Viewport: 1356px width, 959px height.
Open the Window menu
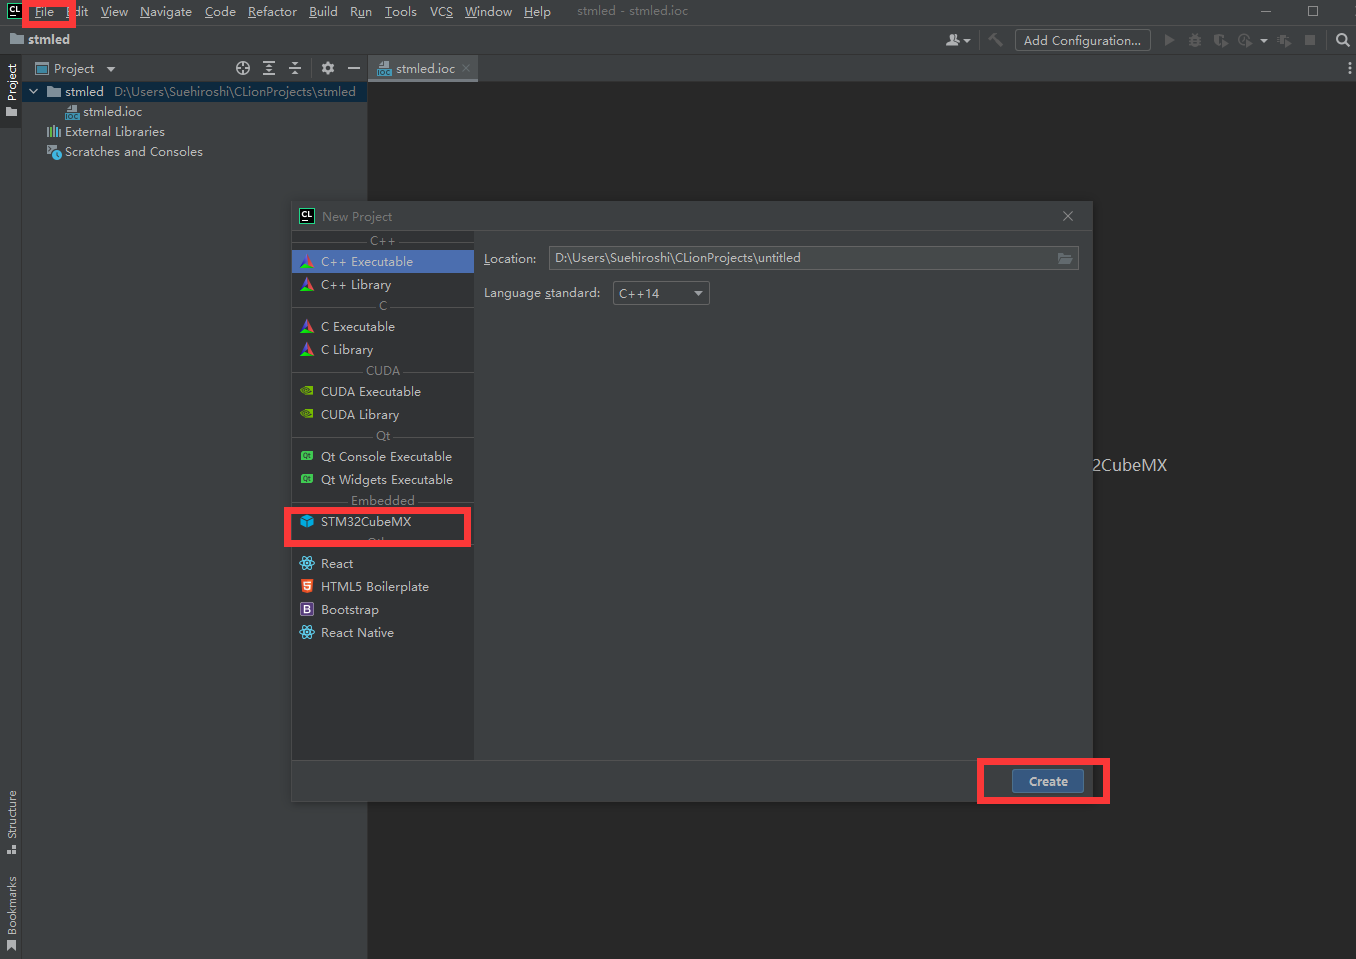pos(488,12)
